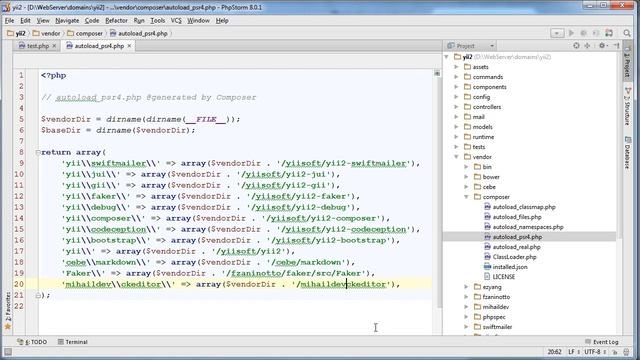Image resolution: width=640 pixels, height=360 pixels.
Task: Open the Tools menu
Action: (x=158, y=20)
